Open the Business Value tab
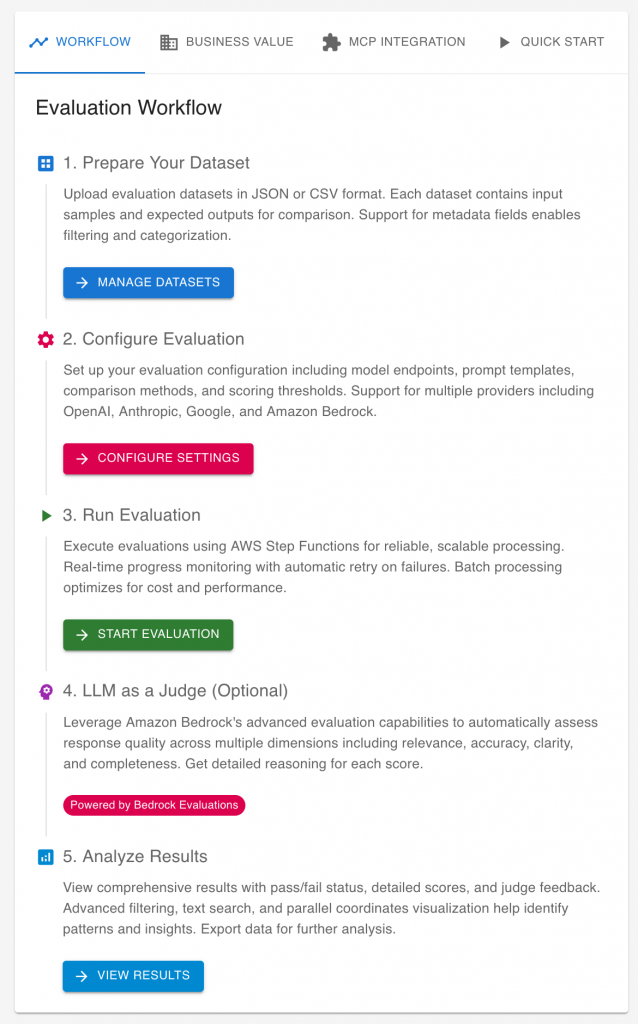 pyautogui.click(x=227, y=42)
